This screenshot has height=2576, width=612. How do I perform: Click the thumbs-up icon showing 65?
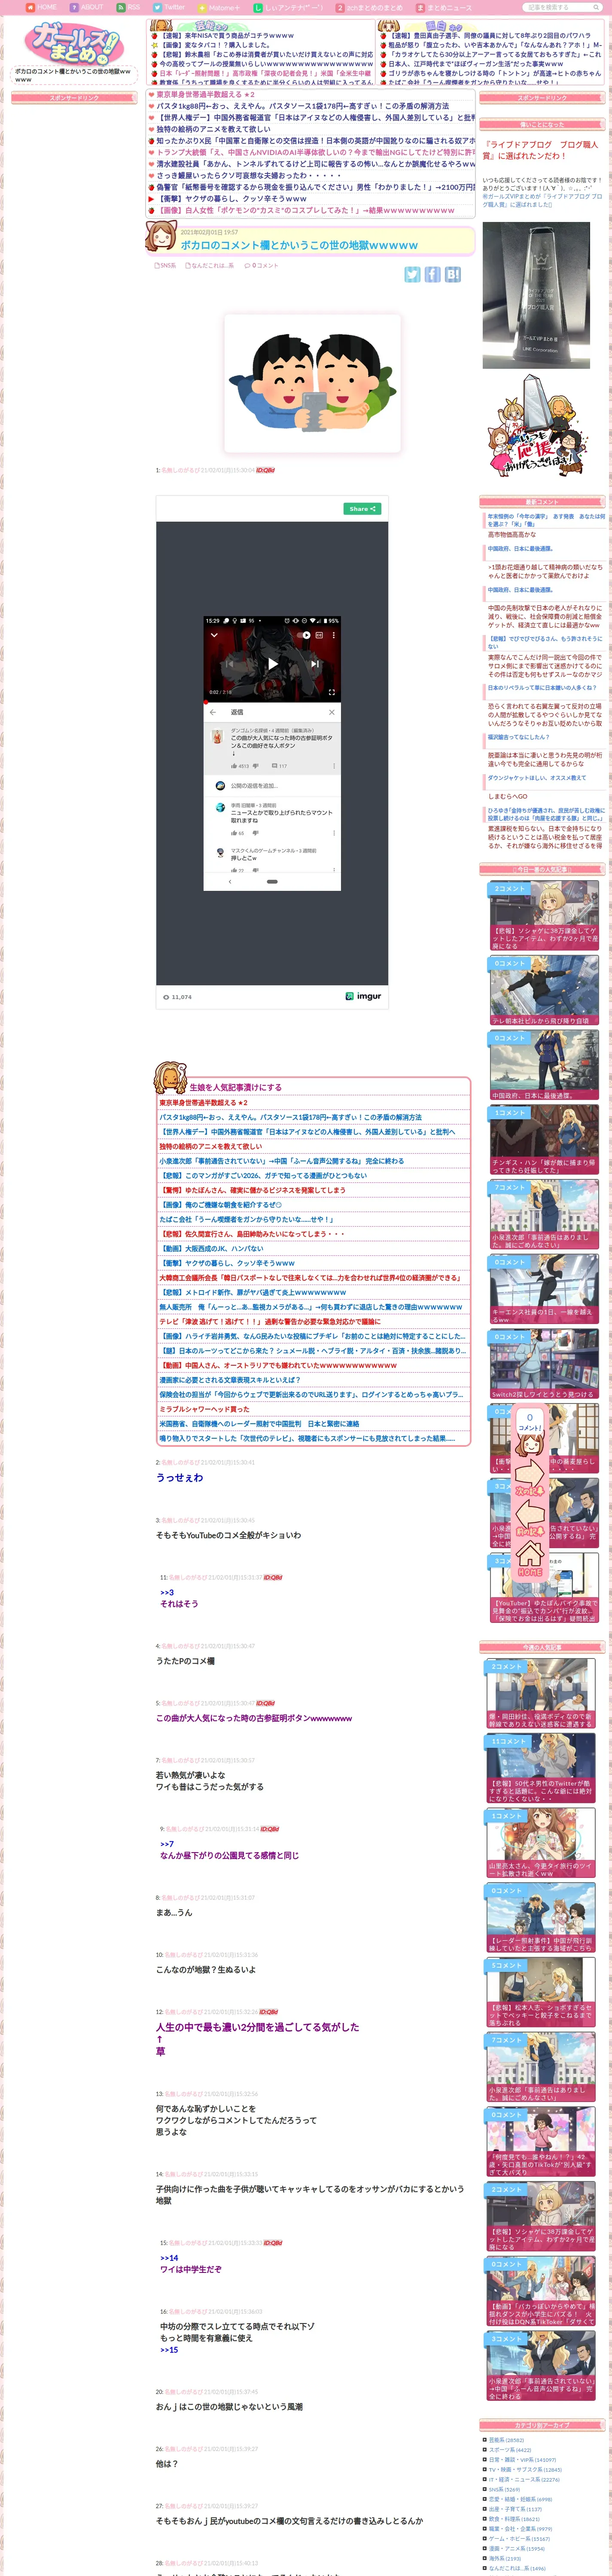(x=235, y=832)
